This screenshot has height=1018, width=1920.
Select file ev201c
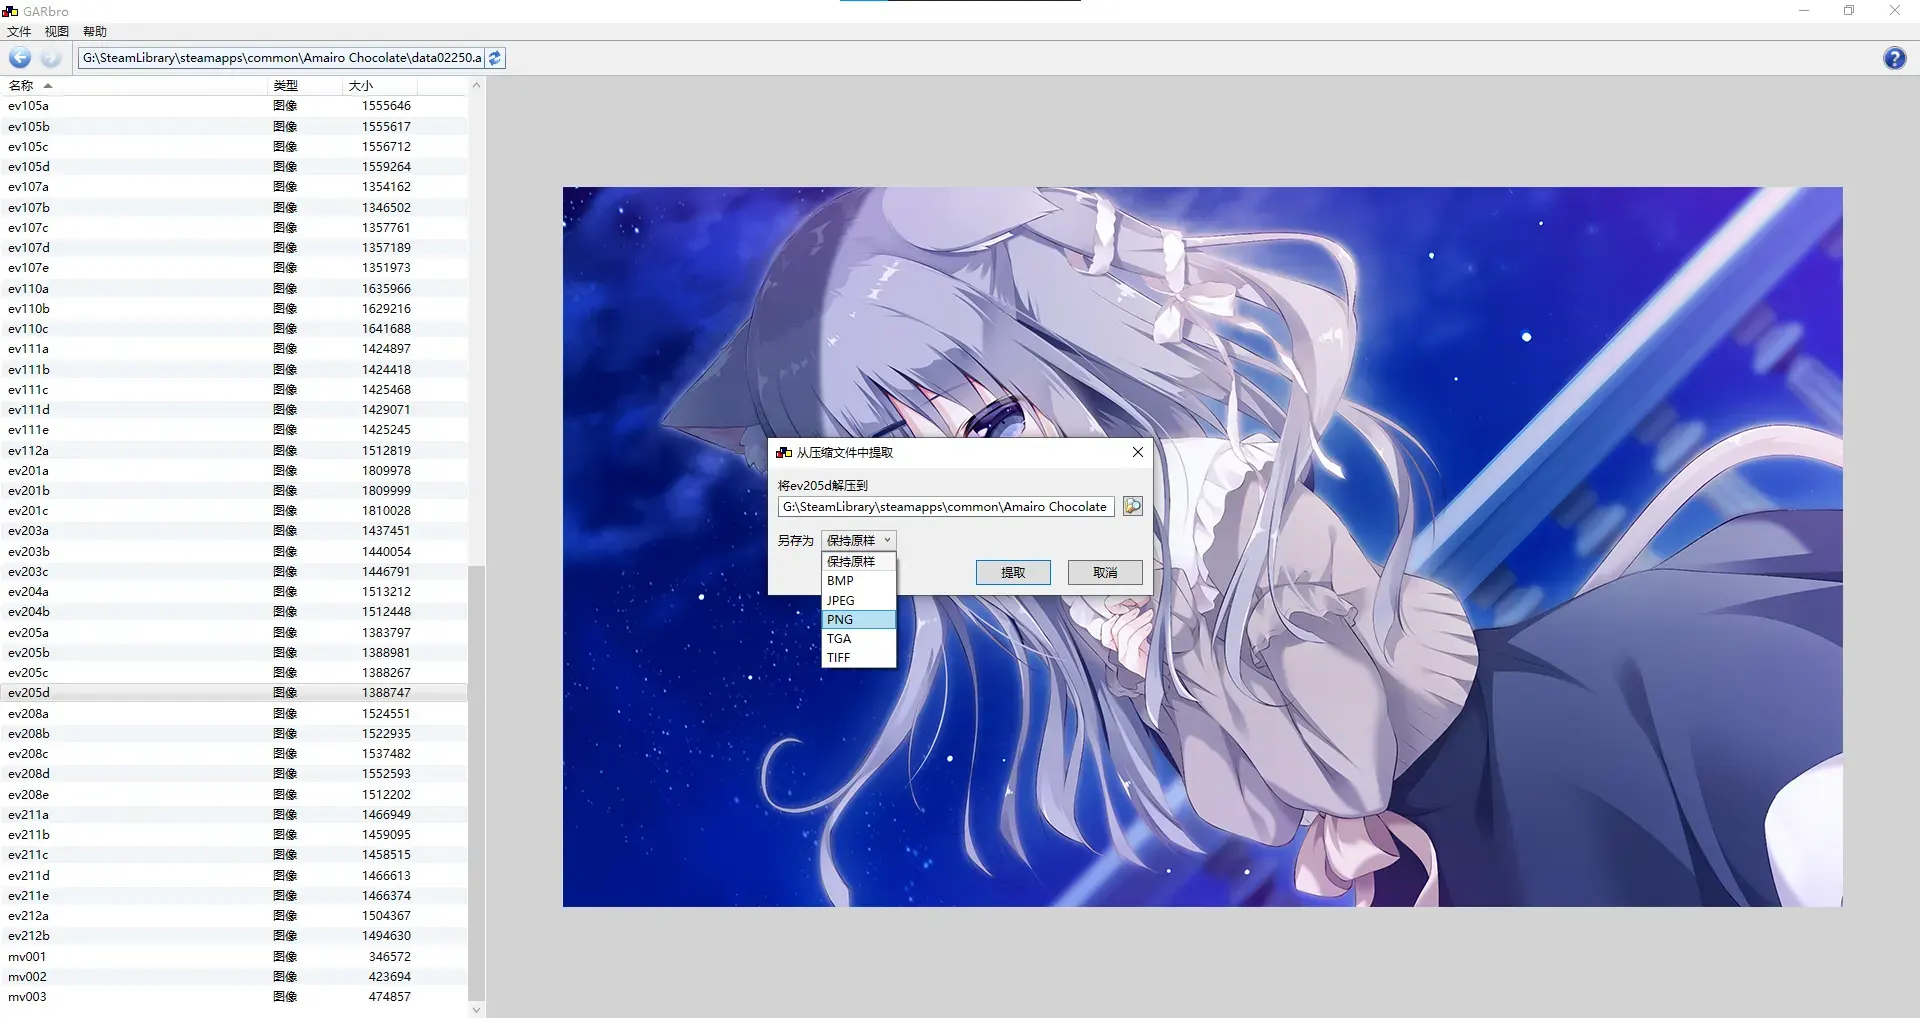coord(234,510)
